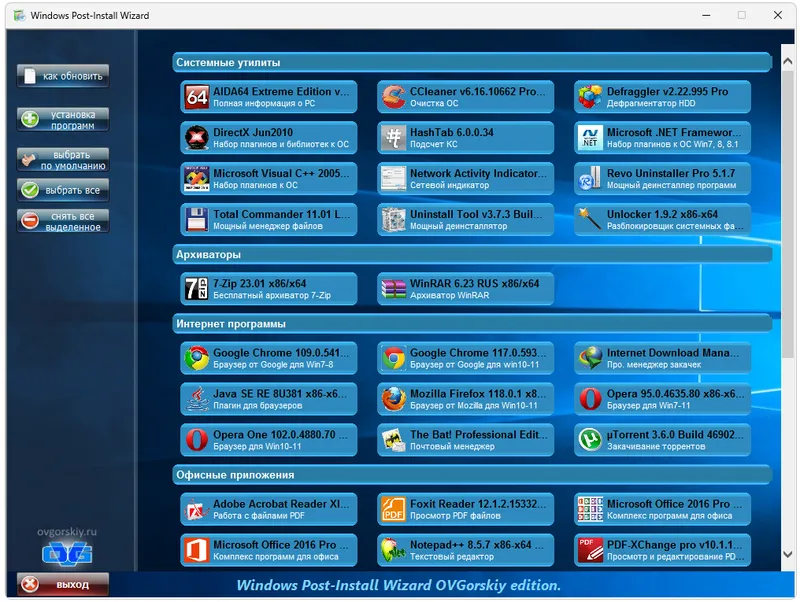Click the 'выбрать все' button
The width and height of the screenshot is (800, 602).
point(63,190)
